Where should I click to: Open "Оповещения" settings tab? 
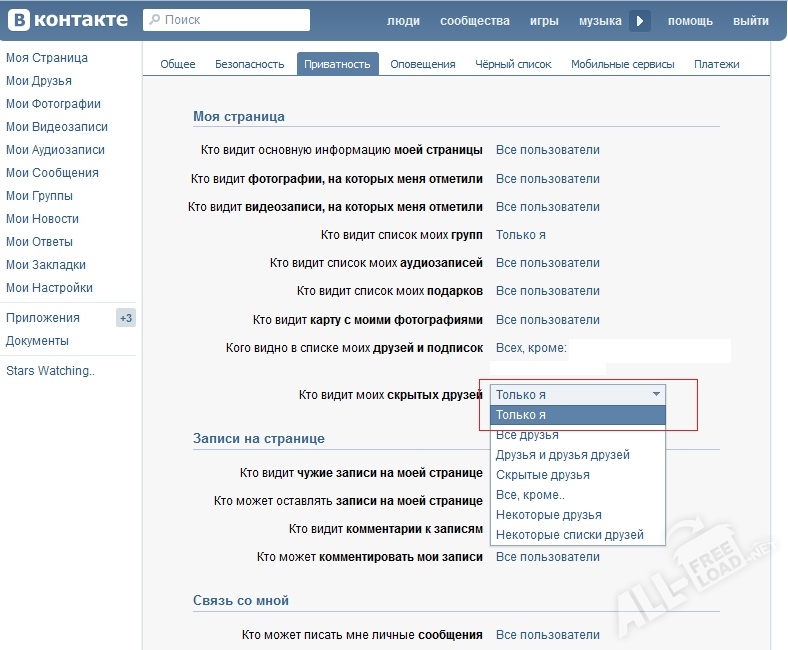[x=422, y=64]
